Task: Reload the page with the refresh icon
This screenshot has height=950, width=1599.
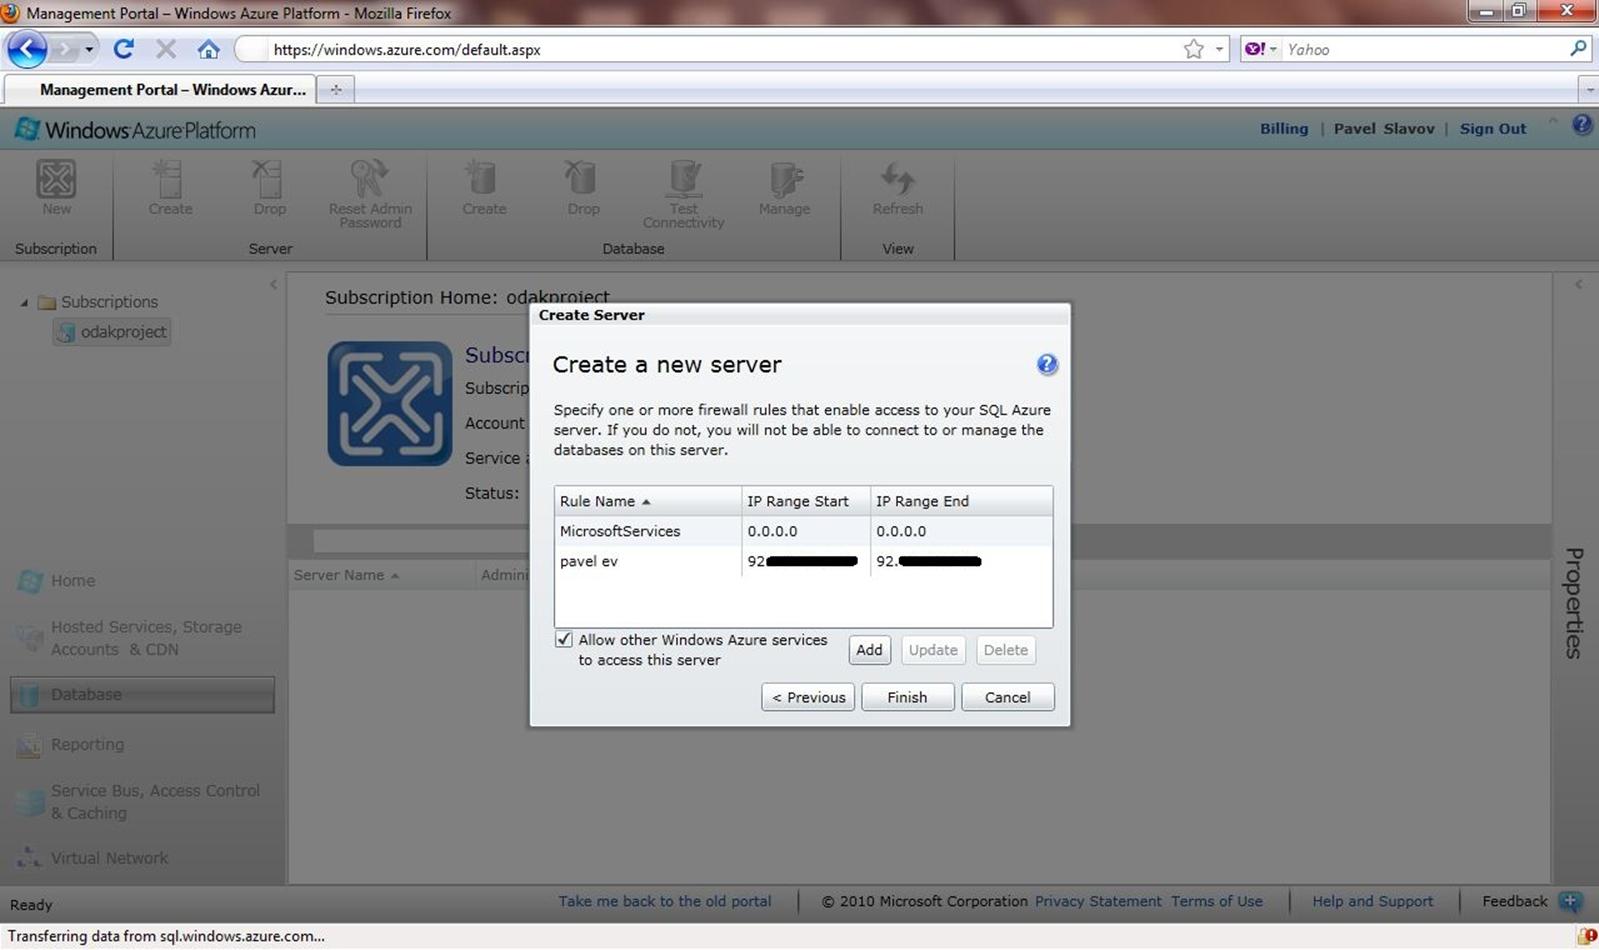Action: click(x=123, y=49)
